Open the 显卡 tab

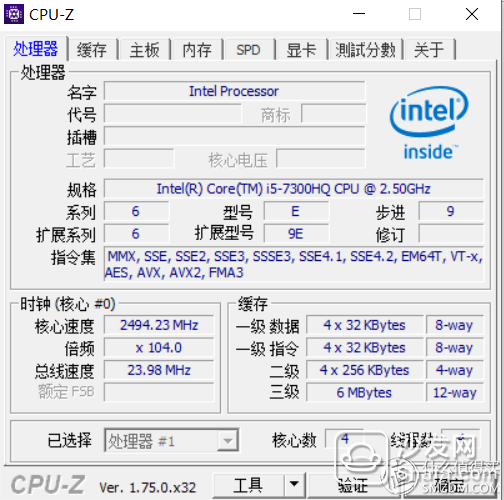(301, 50)
